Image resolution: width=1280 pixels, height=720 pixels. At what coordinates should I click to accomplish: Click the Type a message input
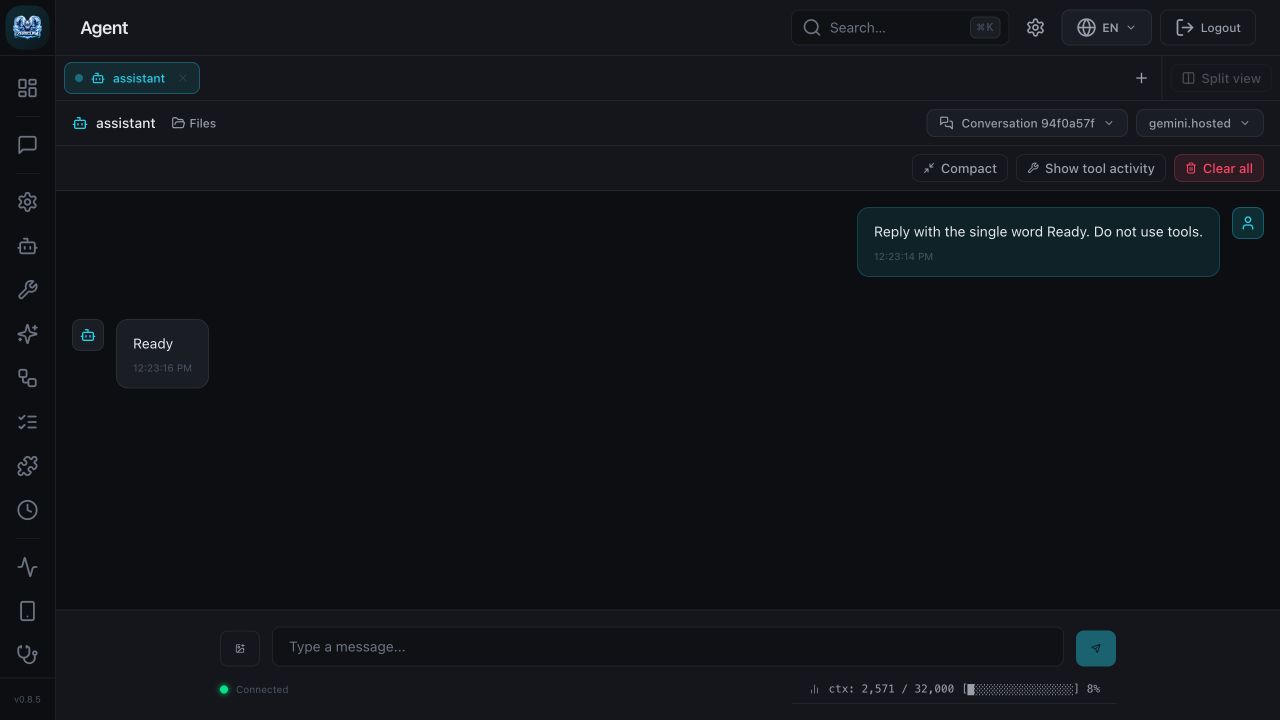pos(667,647)
